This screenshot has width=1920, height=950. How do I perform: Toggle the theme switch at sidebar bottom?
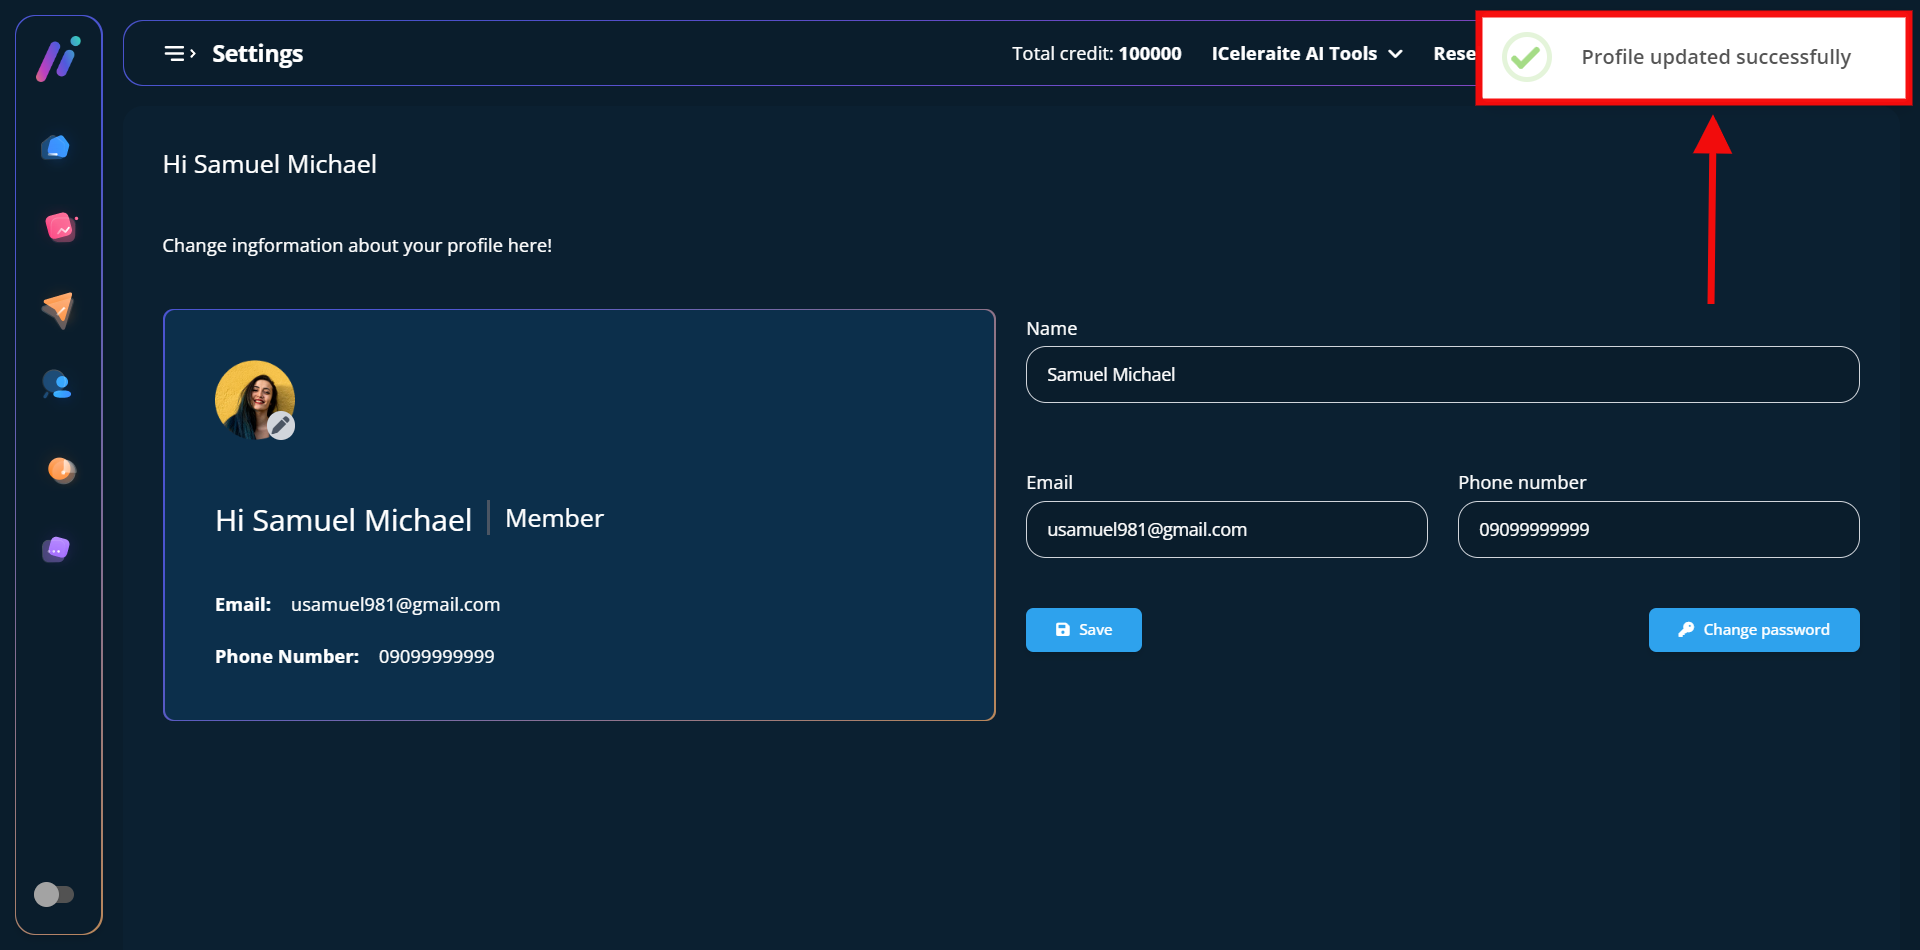pos(54,894)
